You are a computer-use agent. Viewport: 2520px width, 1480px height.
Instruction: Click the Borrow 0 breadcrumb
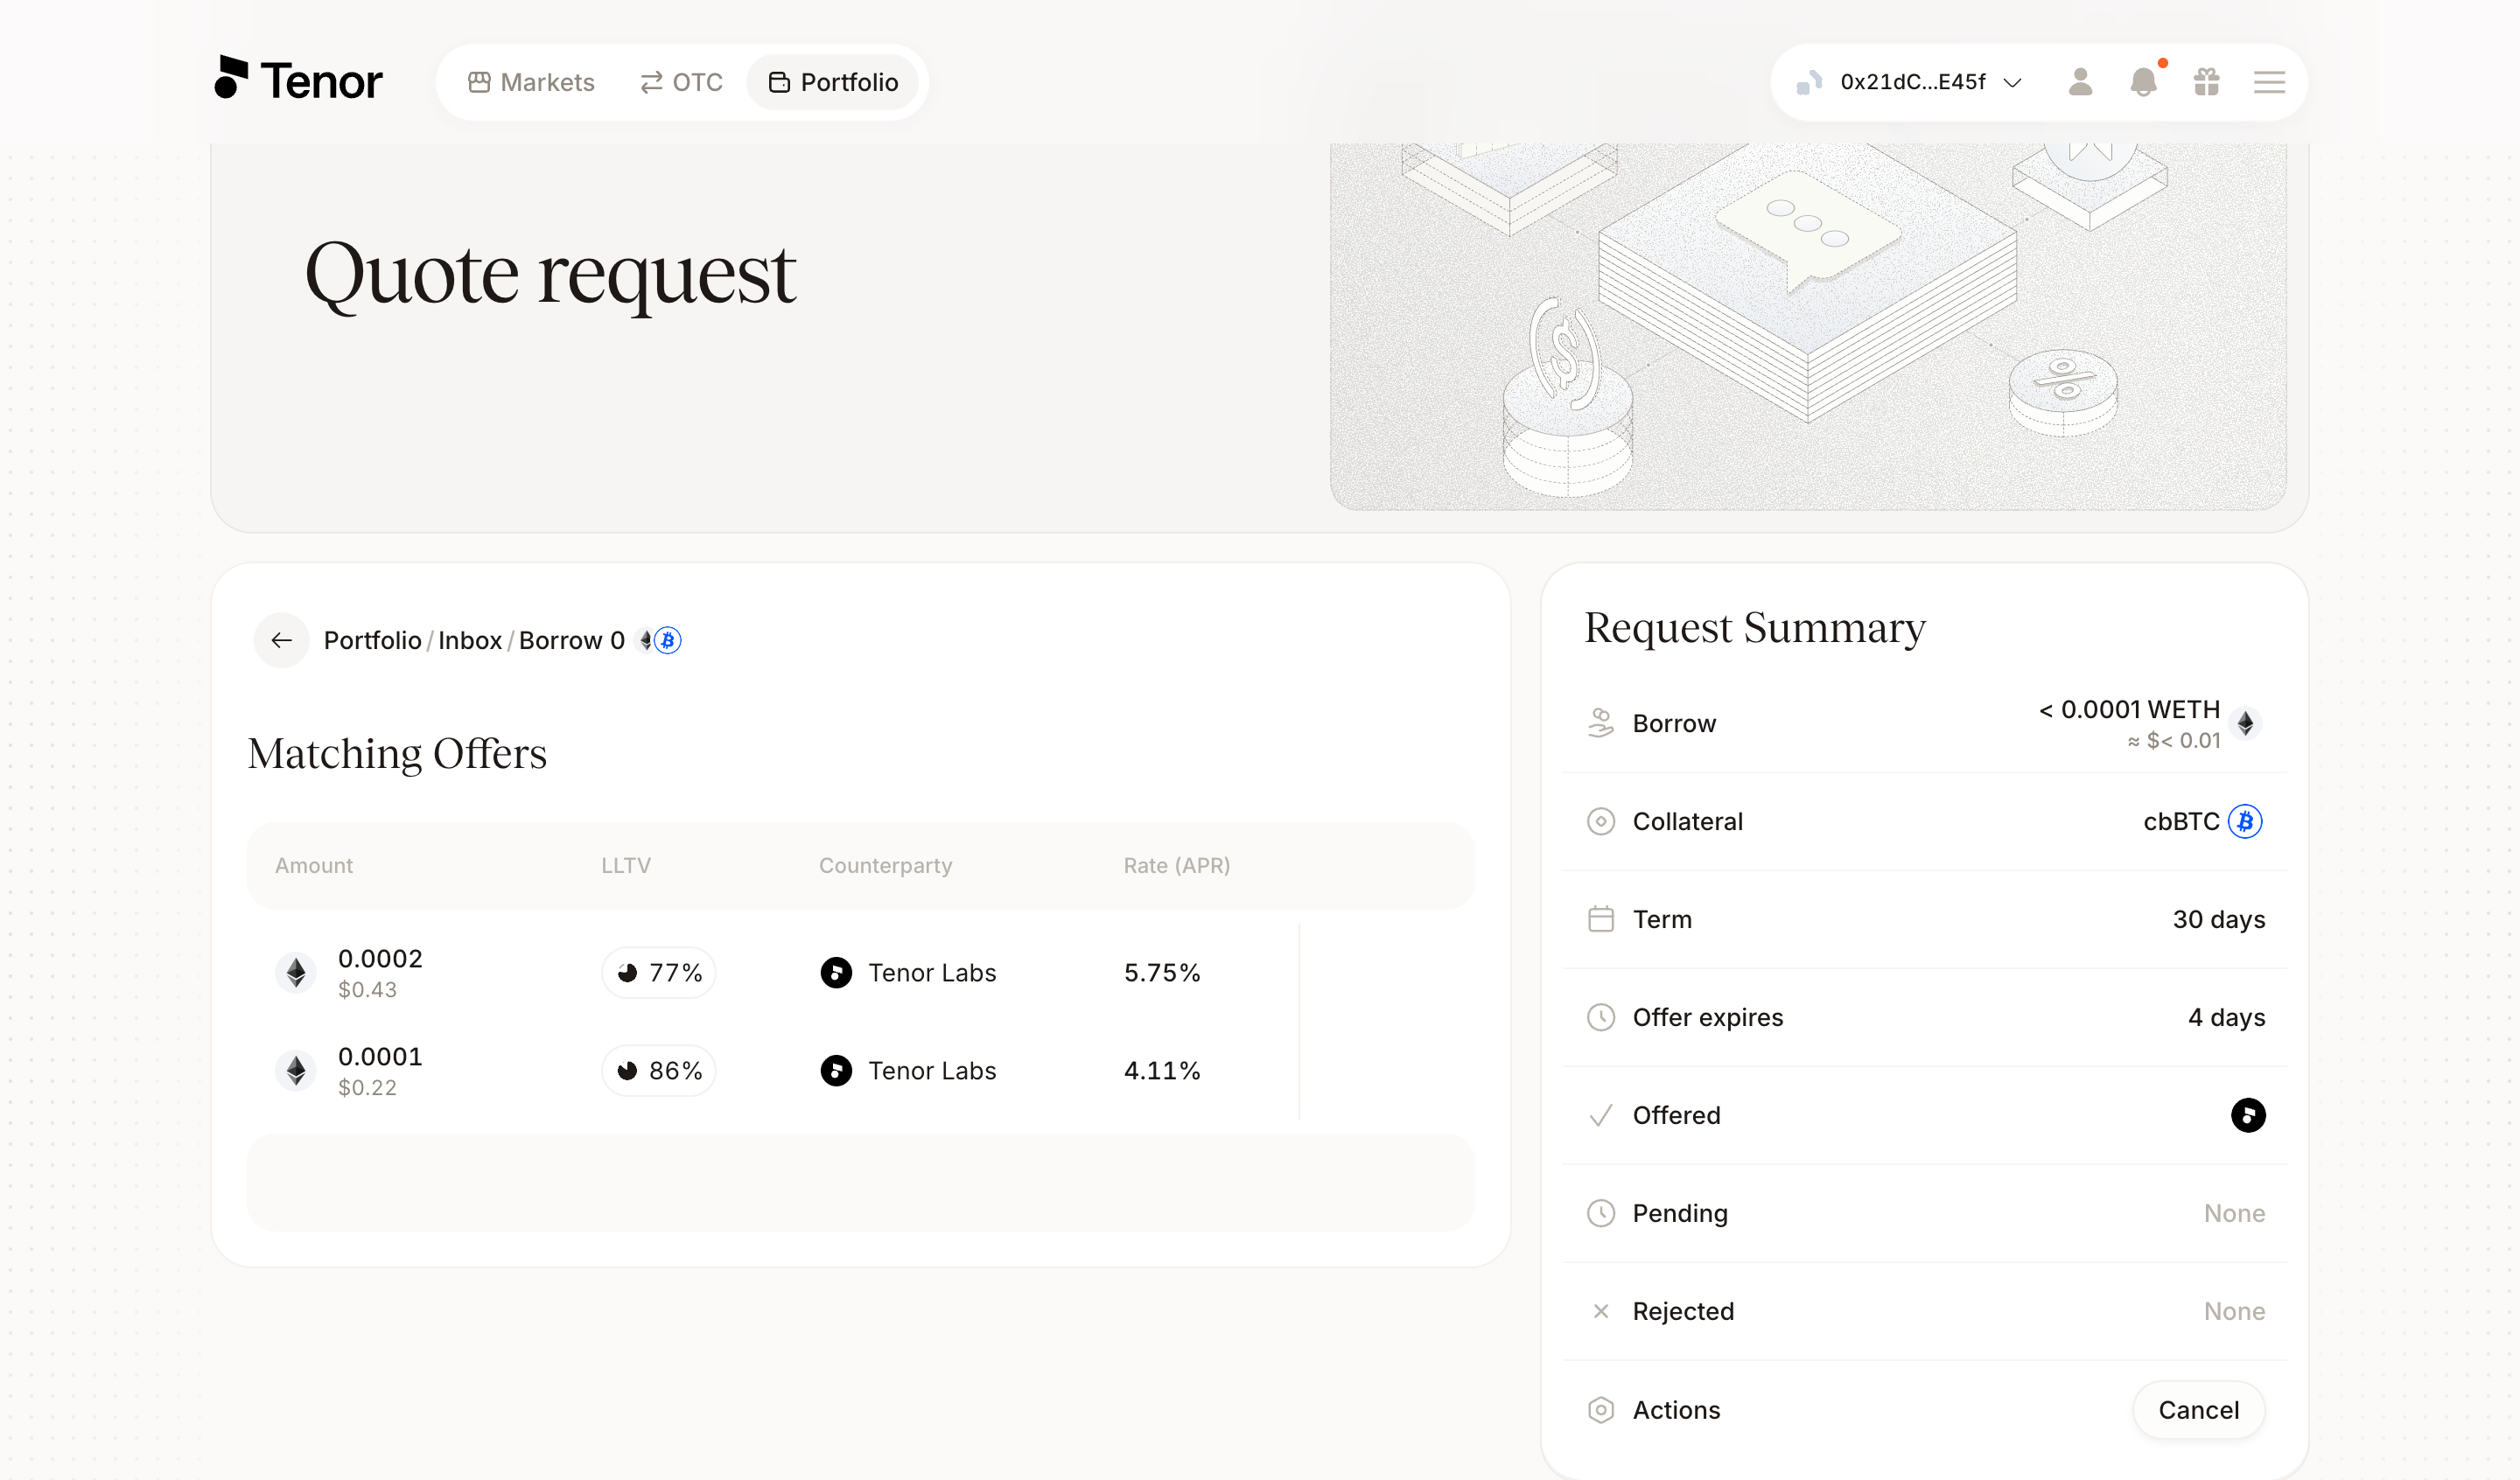[x=571, y=640]
